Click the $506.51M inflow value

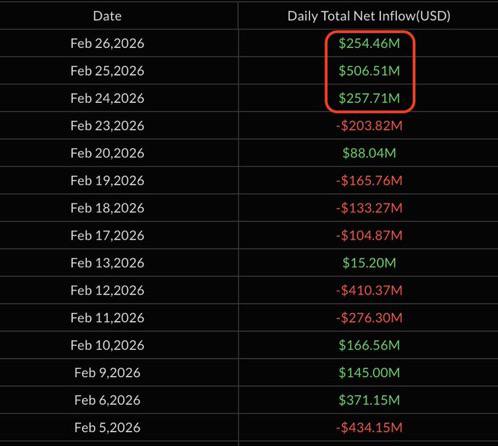369,71
